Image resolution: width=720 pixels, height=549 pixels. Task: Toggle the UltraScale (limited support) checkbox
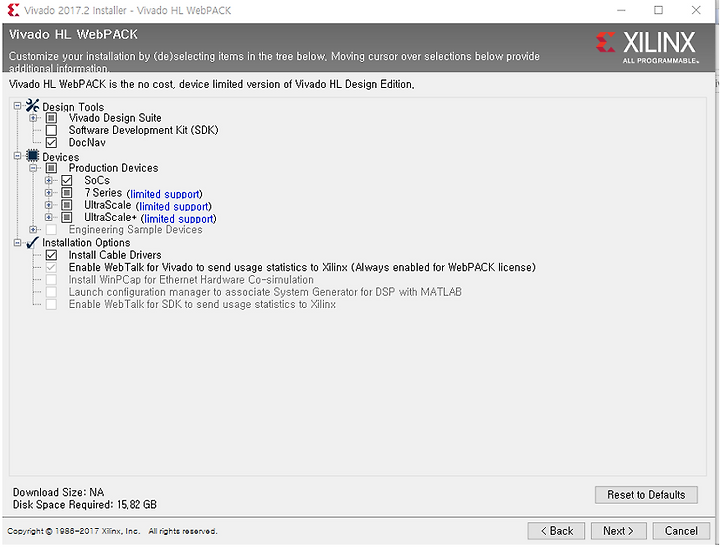coord(67,205)
